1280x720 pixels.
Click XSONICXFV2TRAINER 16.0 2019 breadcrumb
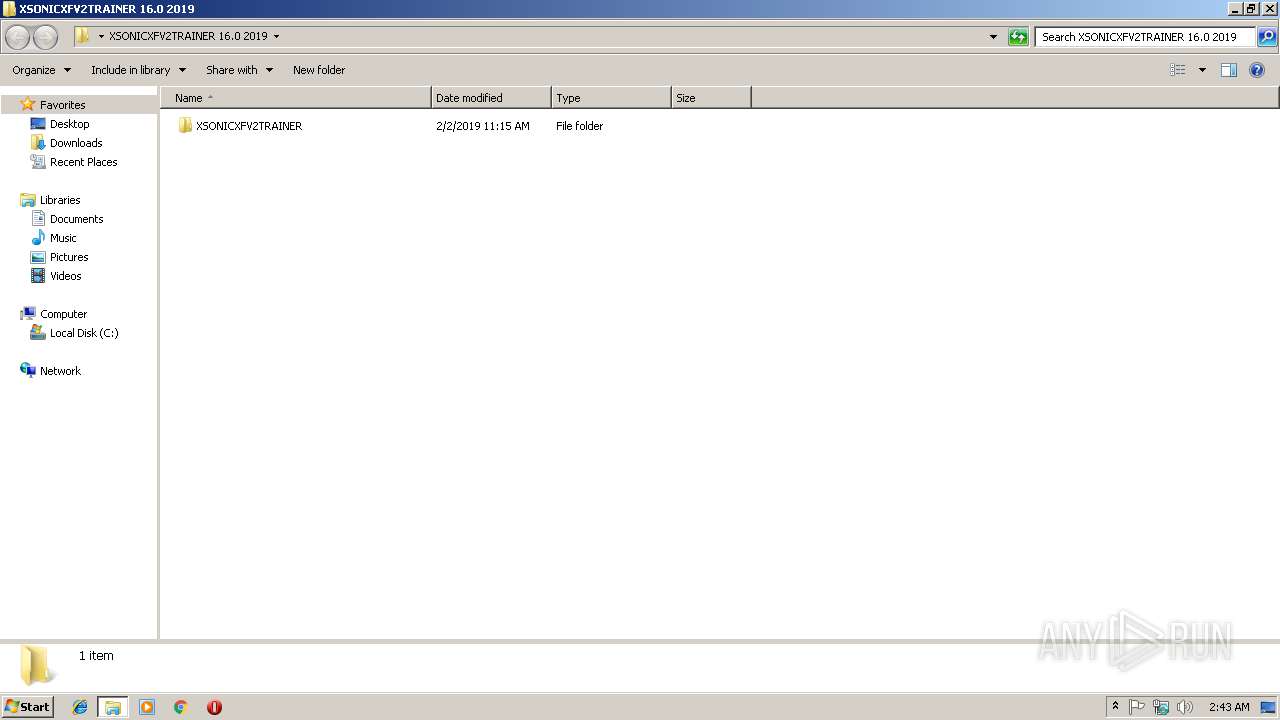click(188, 36)
